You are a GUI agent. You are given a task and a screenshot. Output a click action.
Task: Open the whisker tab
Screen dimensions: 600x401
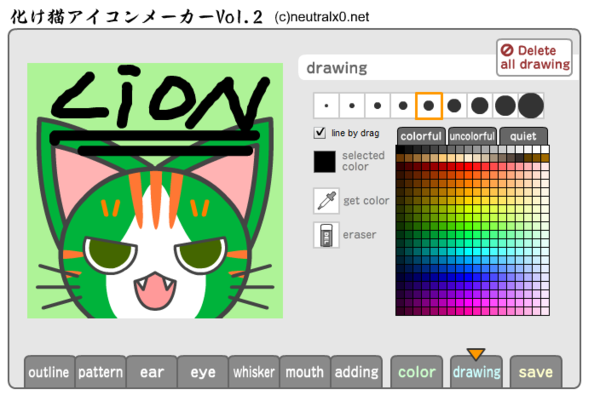click(254, 372)
